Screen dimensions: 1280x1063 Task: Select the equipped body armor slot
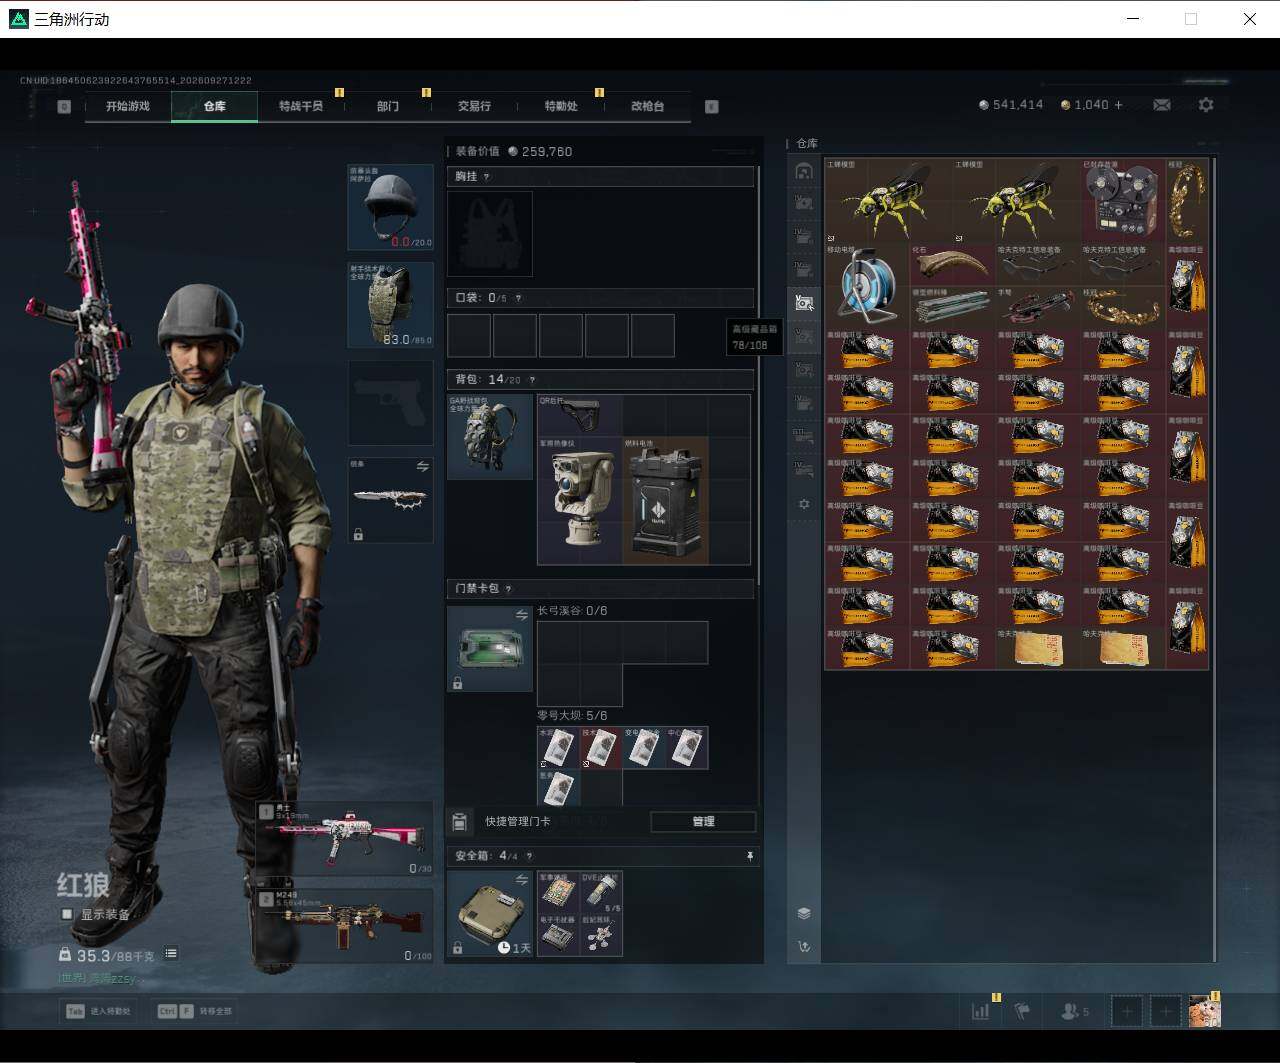tap(390, 304)
